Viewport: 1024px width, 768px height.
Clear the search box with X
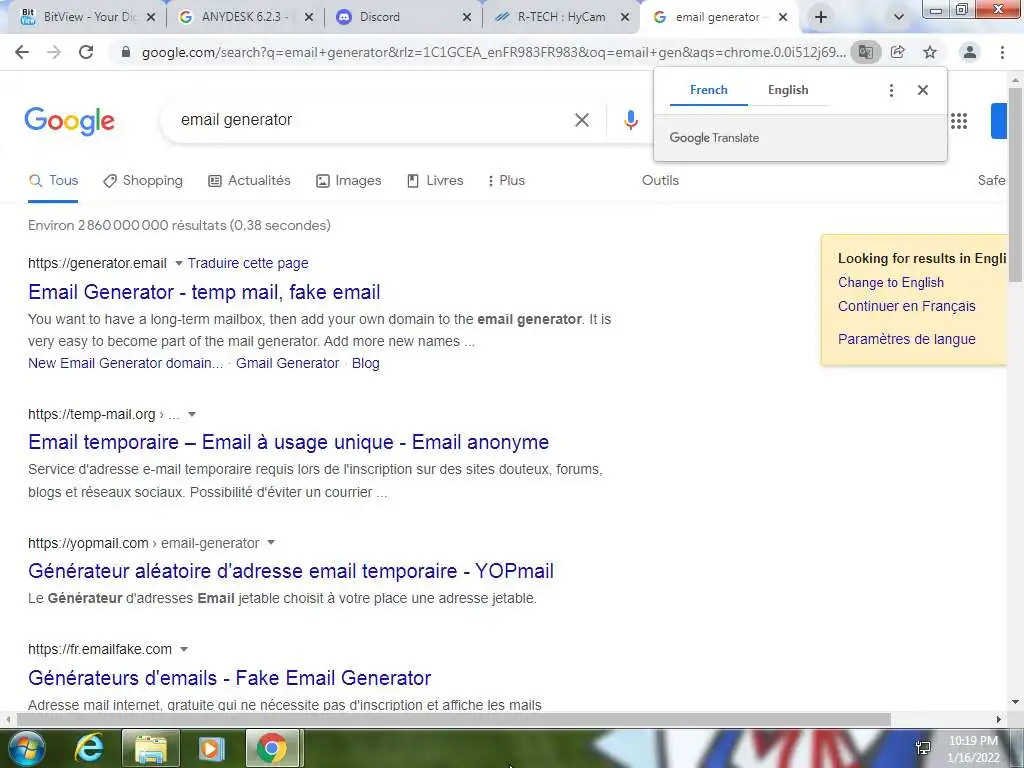coord(582,120)
